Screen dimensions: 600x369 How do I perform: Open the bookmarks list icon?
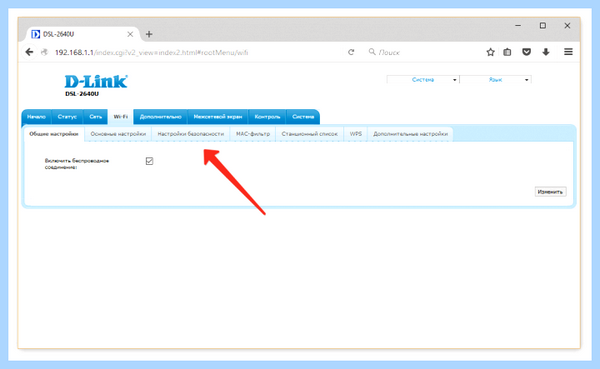coord(507,52)
